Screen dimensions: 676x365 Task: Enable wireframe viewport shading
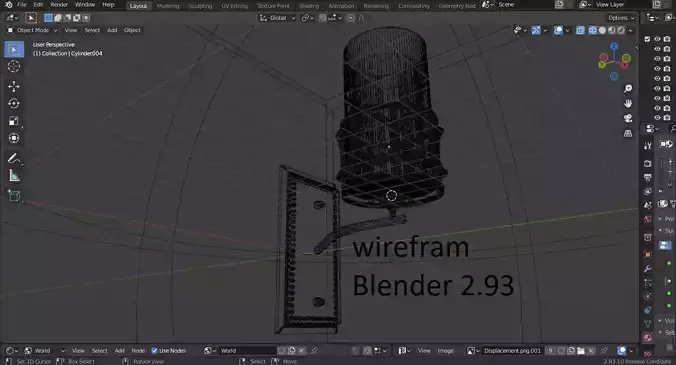(593, 30)
